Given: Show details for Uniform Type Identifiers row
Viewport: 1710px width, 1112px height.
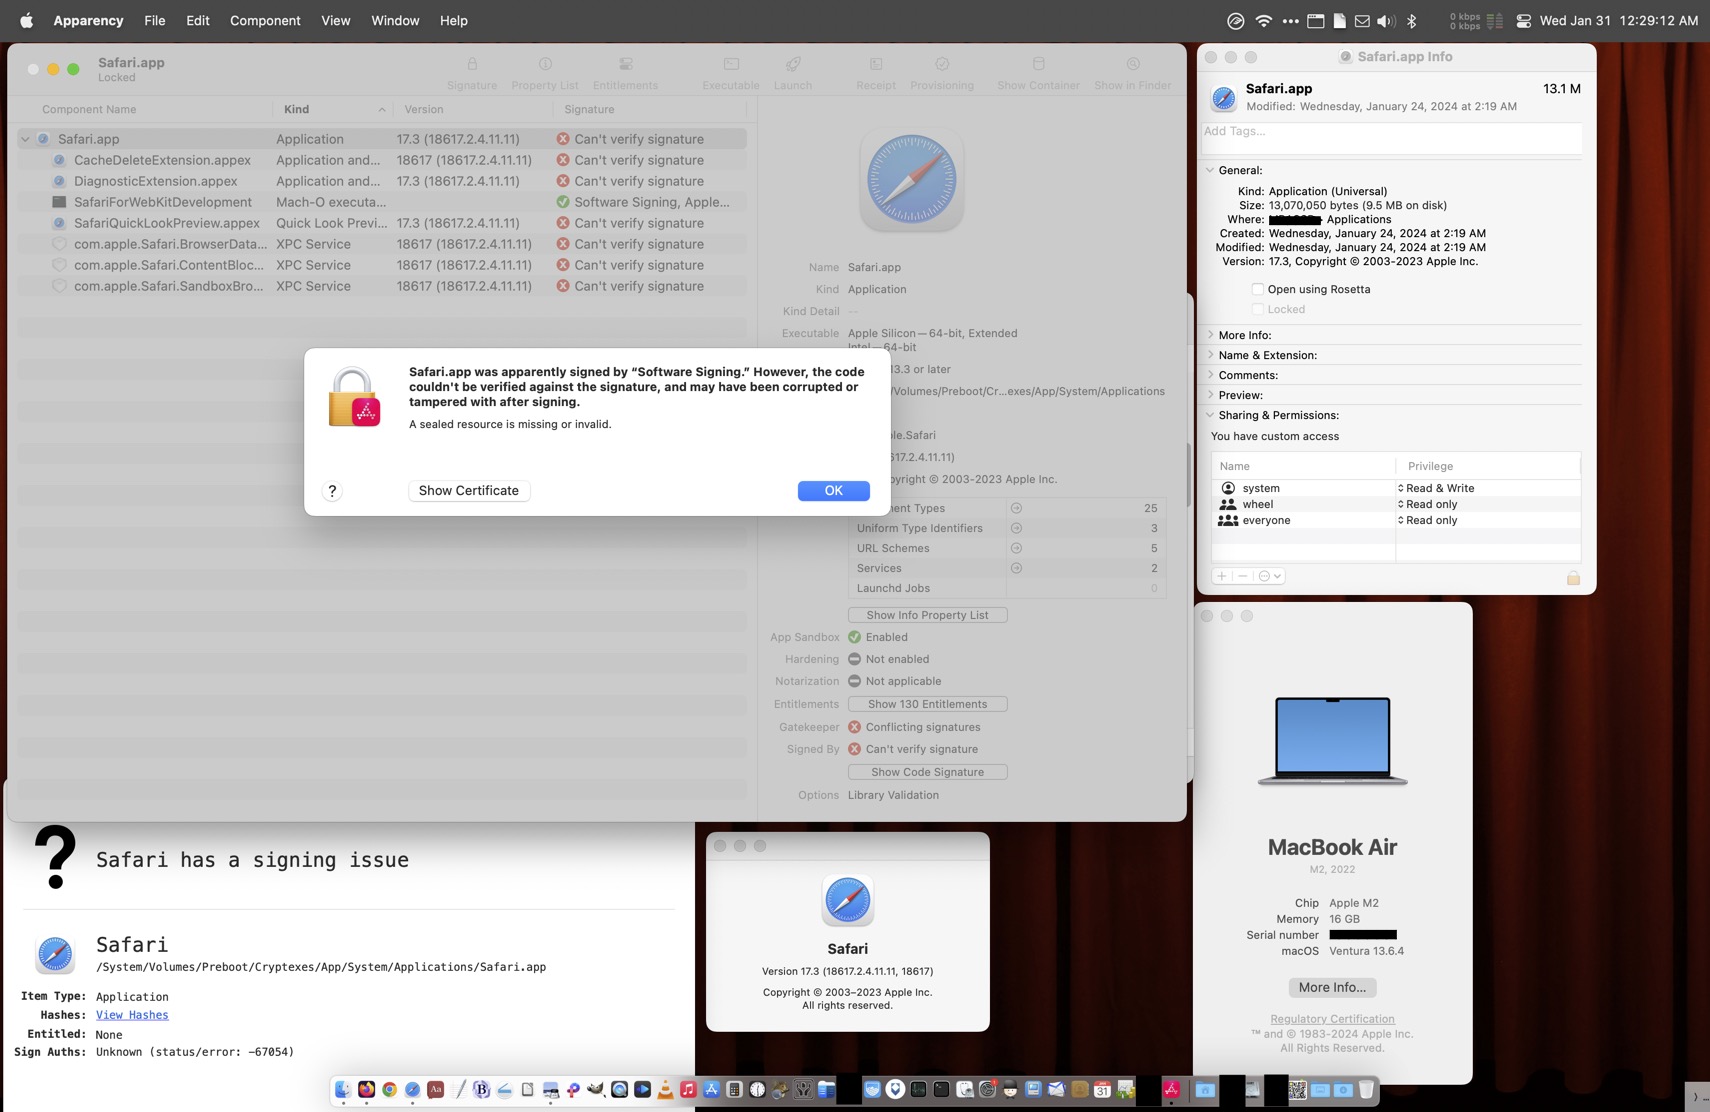Looking at the screenshot, I should click(1016, 528).
